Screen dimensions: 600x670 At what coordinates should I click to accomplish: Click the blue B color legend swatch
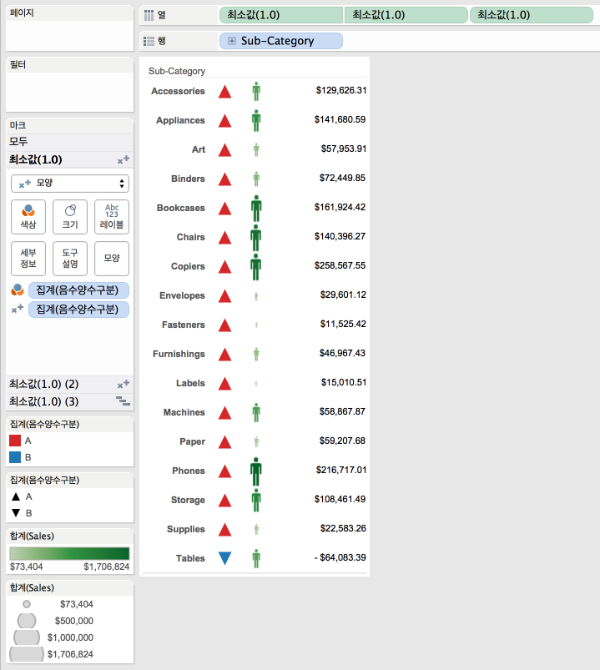15,457
